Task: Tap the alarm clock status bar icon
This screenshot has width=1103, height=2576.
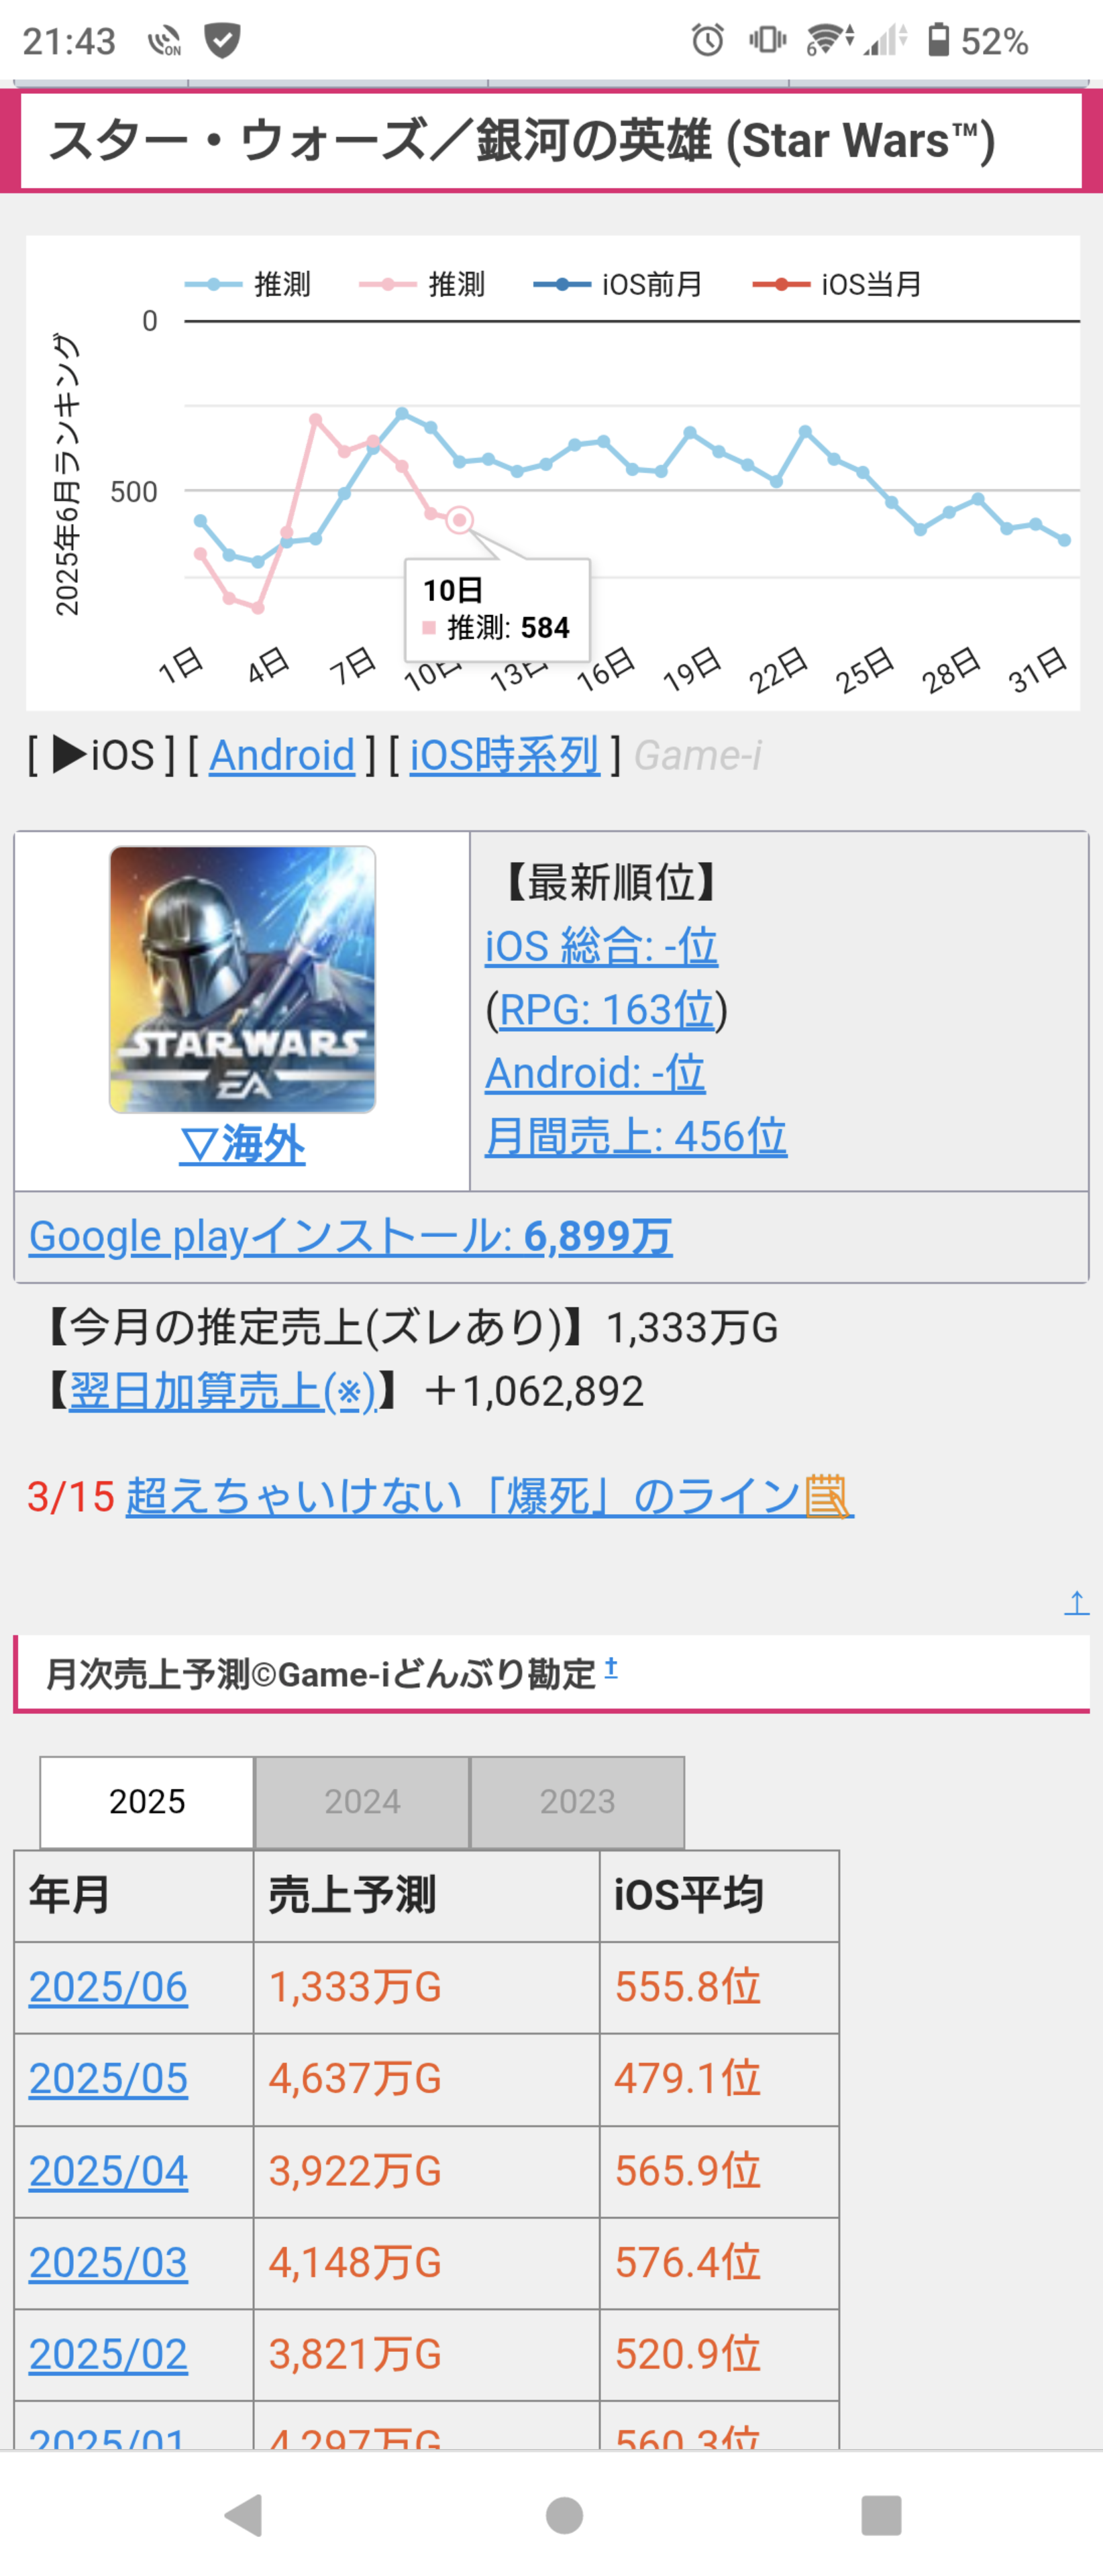Action: pyautogui.click(x=707, y=40)
